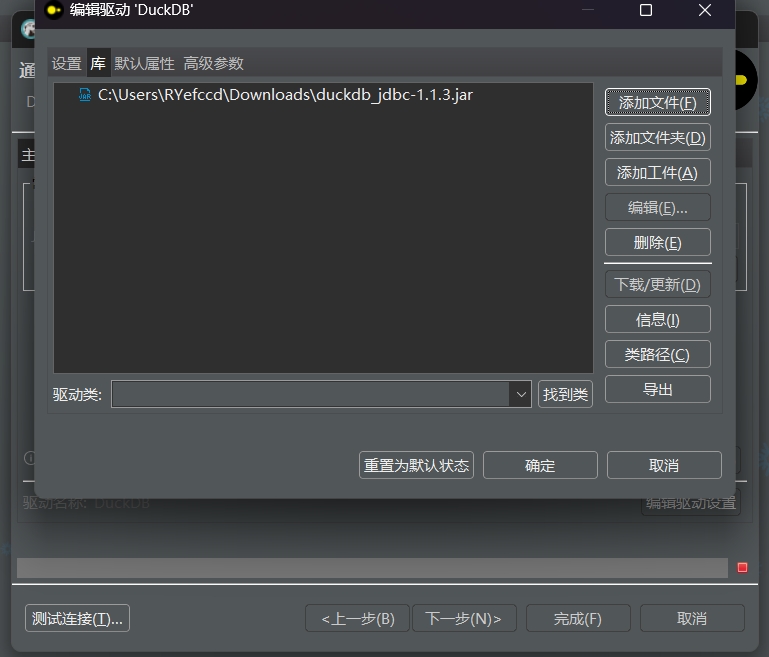Close the 编辑驱动 'DuckDB' dialog
This screenshot has height=657, width=769.
tap(705, 10)
